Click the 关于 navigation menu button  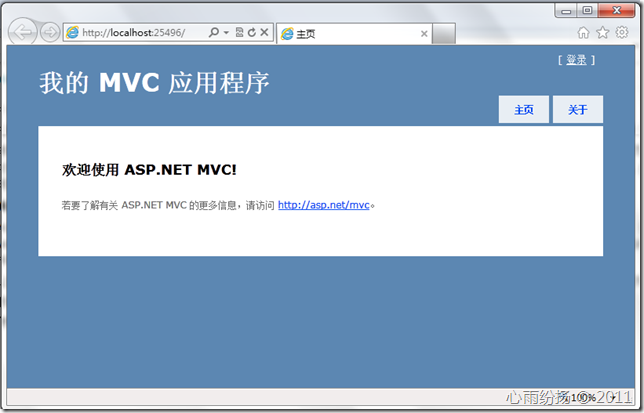click(x=577, y=110)
